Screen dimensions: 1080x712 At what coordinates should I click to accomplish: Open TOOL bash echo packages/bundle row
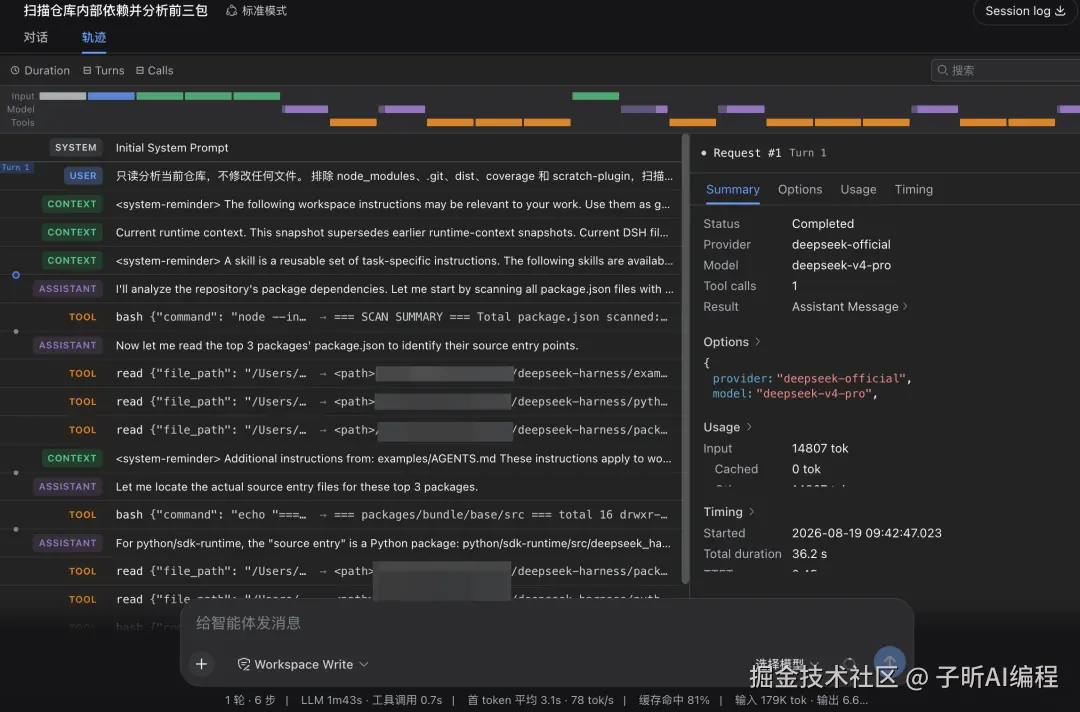pyautogui.click(x=341, y=514)
